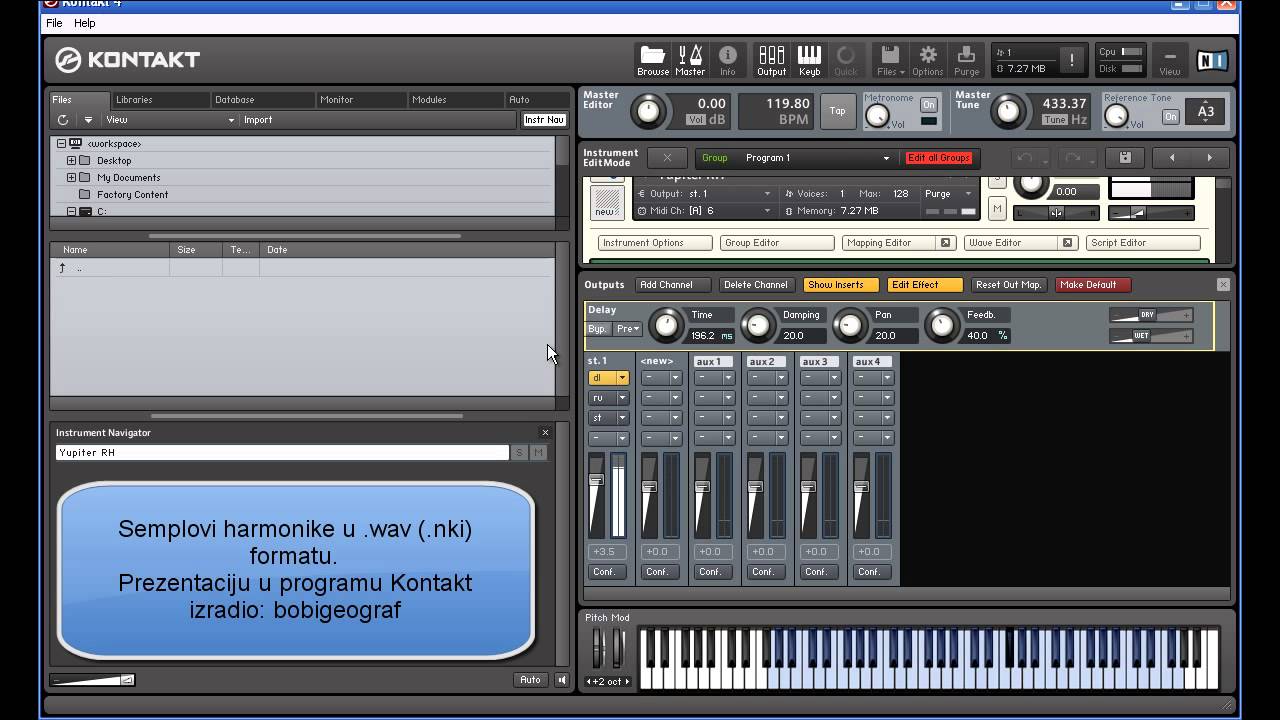
Task: Show the on-screen Keyboard via Keyb icon
Action: coord(809,60)
